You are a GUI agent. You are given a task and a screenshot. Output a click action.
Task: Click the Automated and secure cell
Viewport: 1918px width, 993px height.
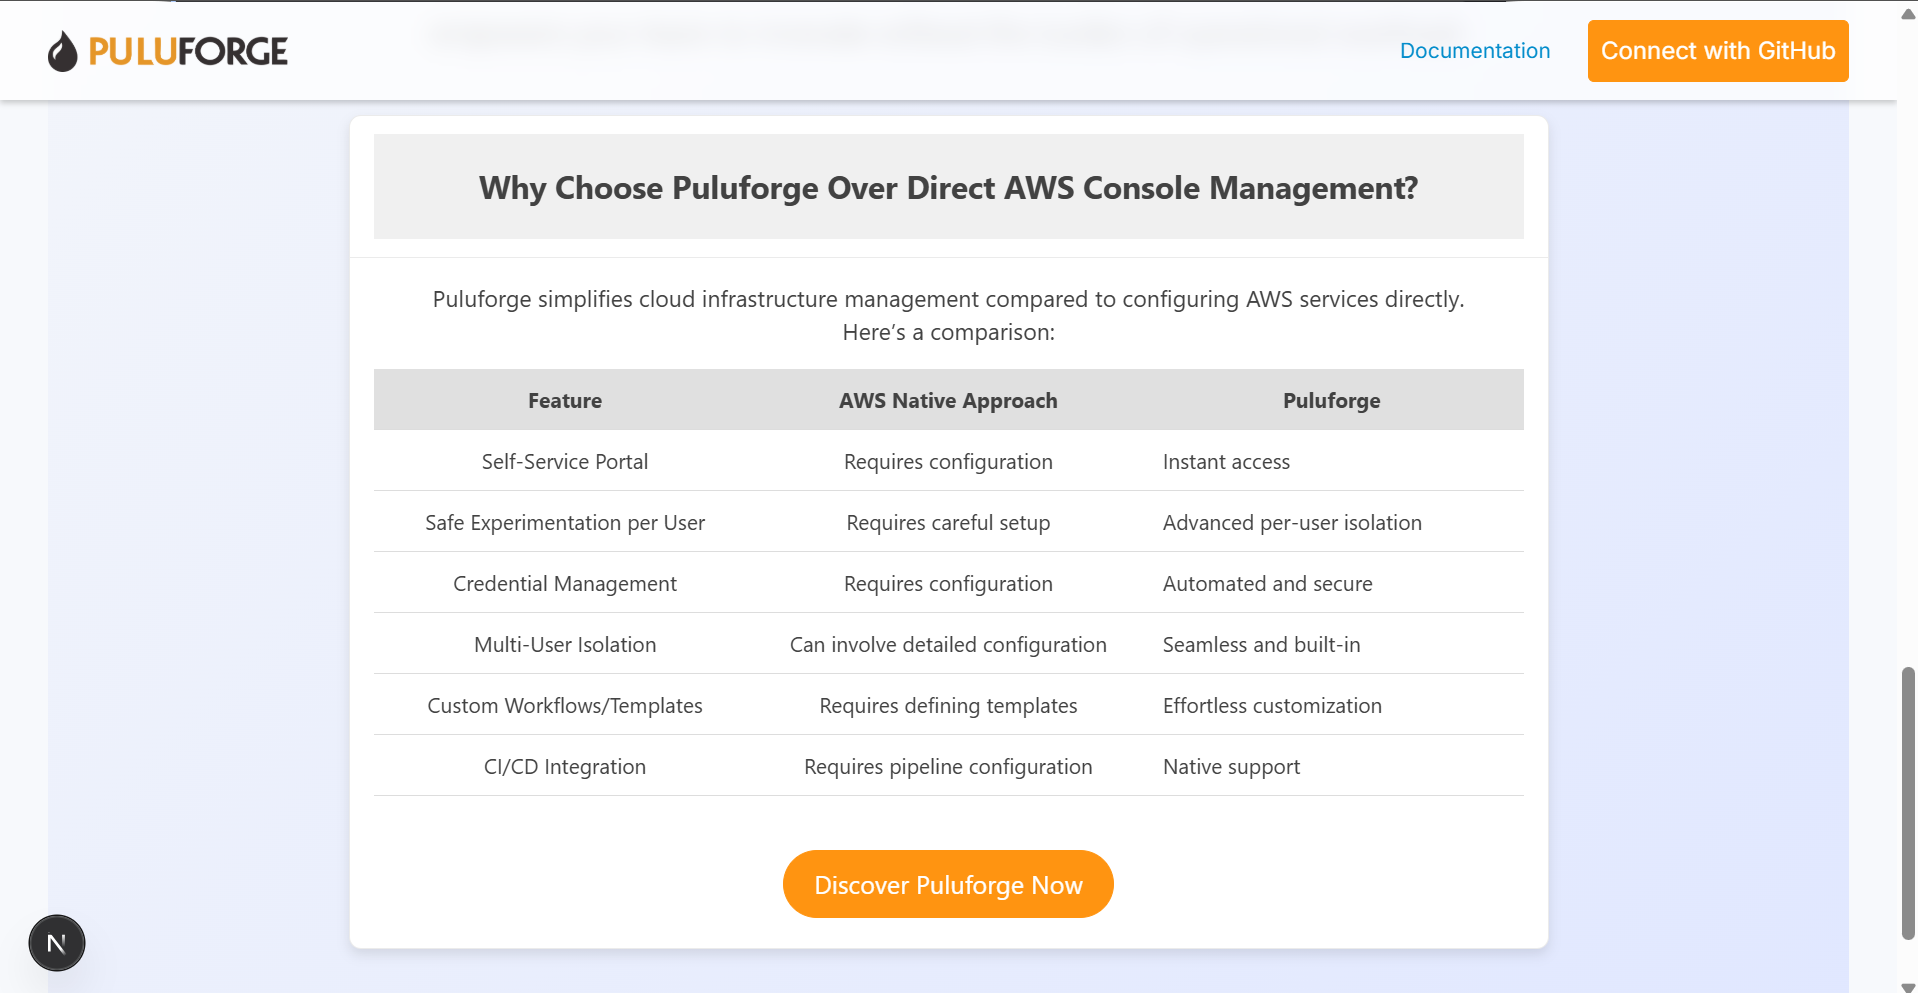click(x=1331, y=583)
